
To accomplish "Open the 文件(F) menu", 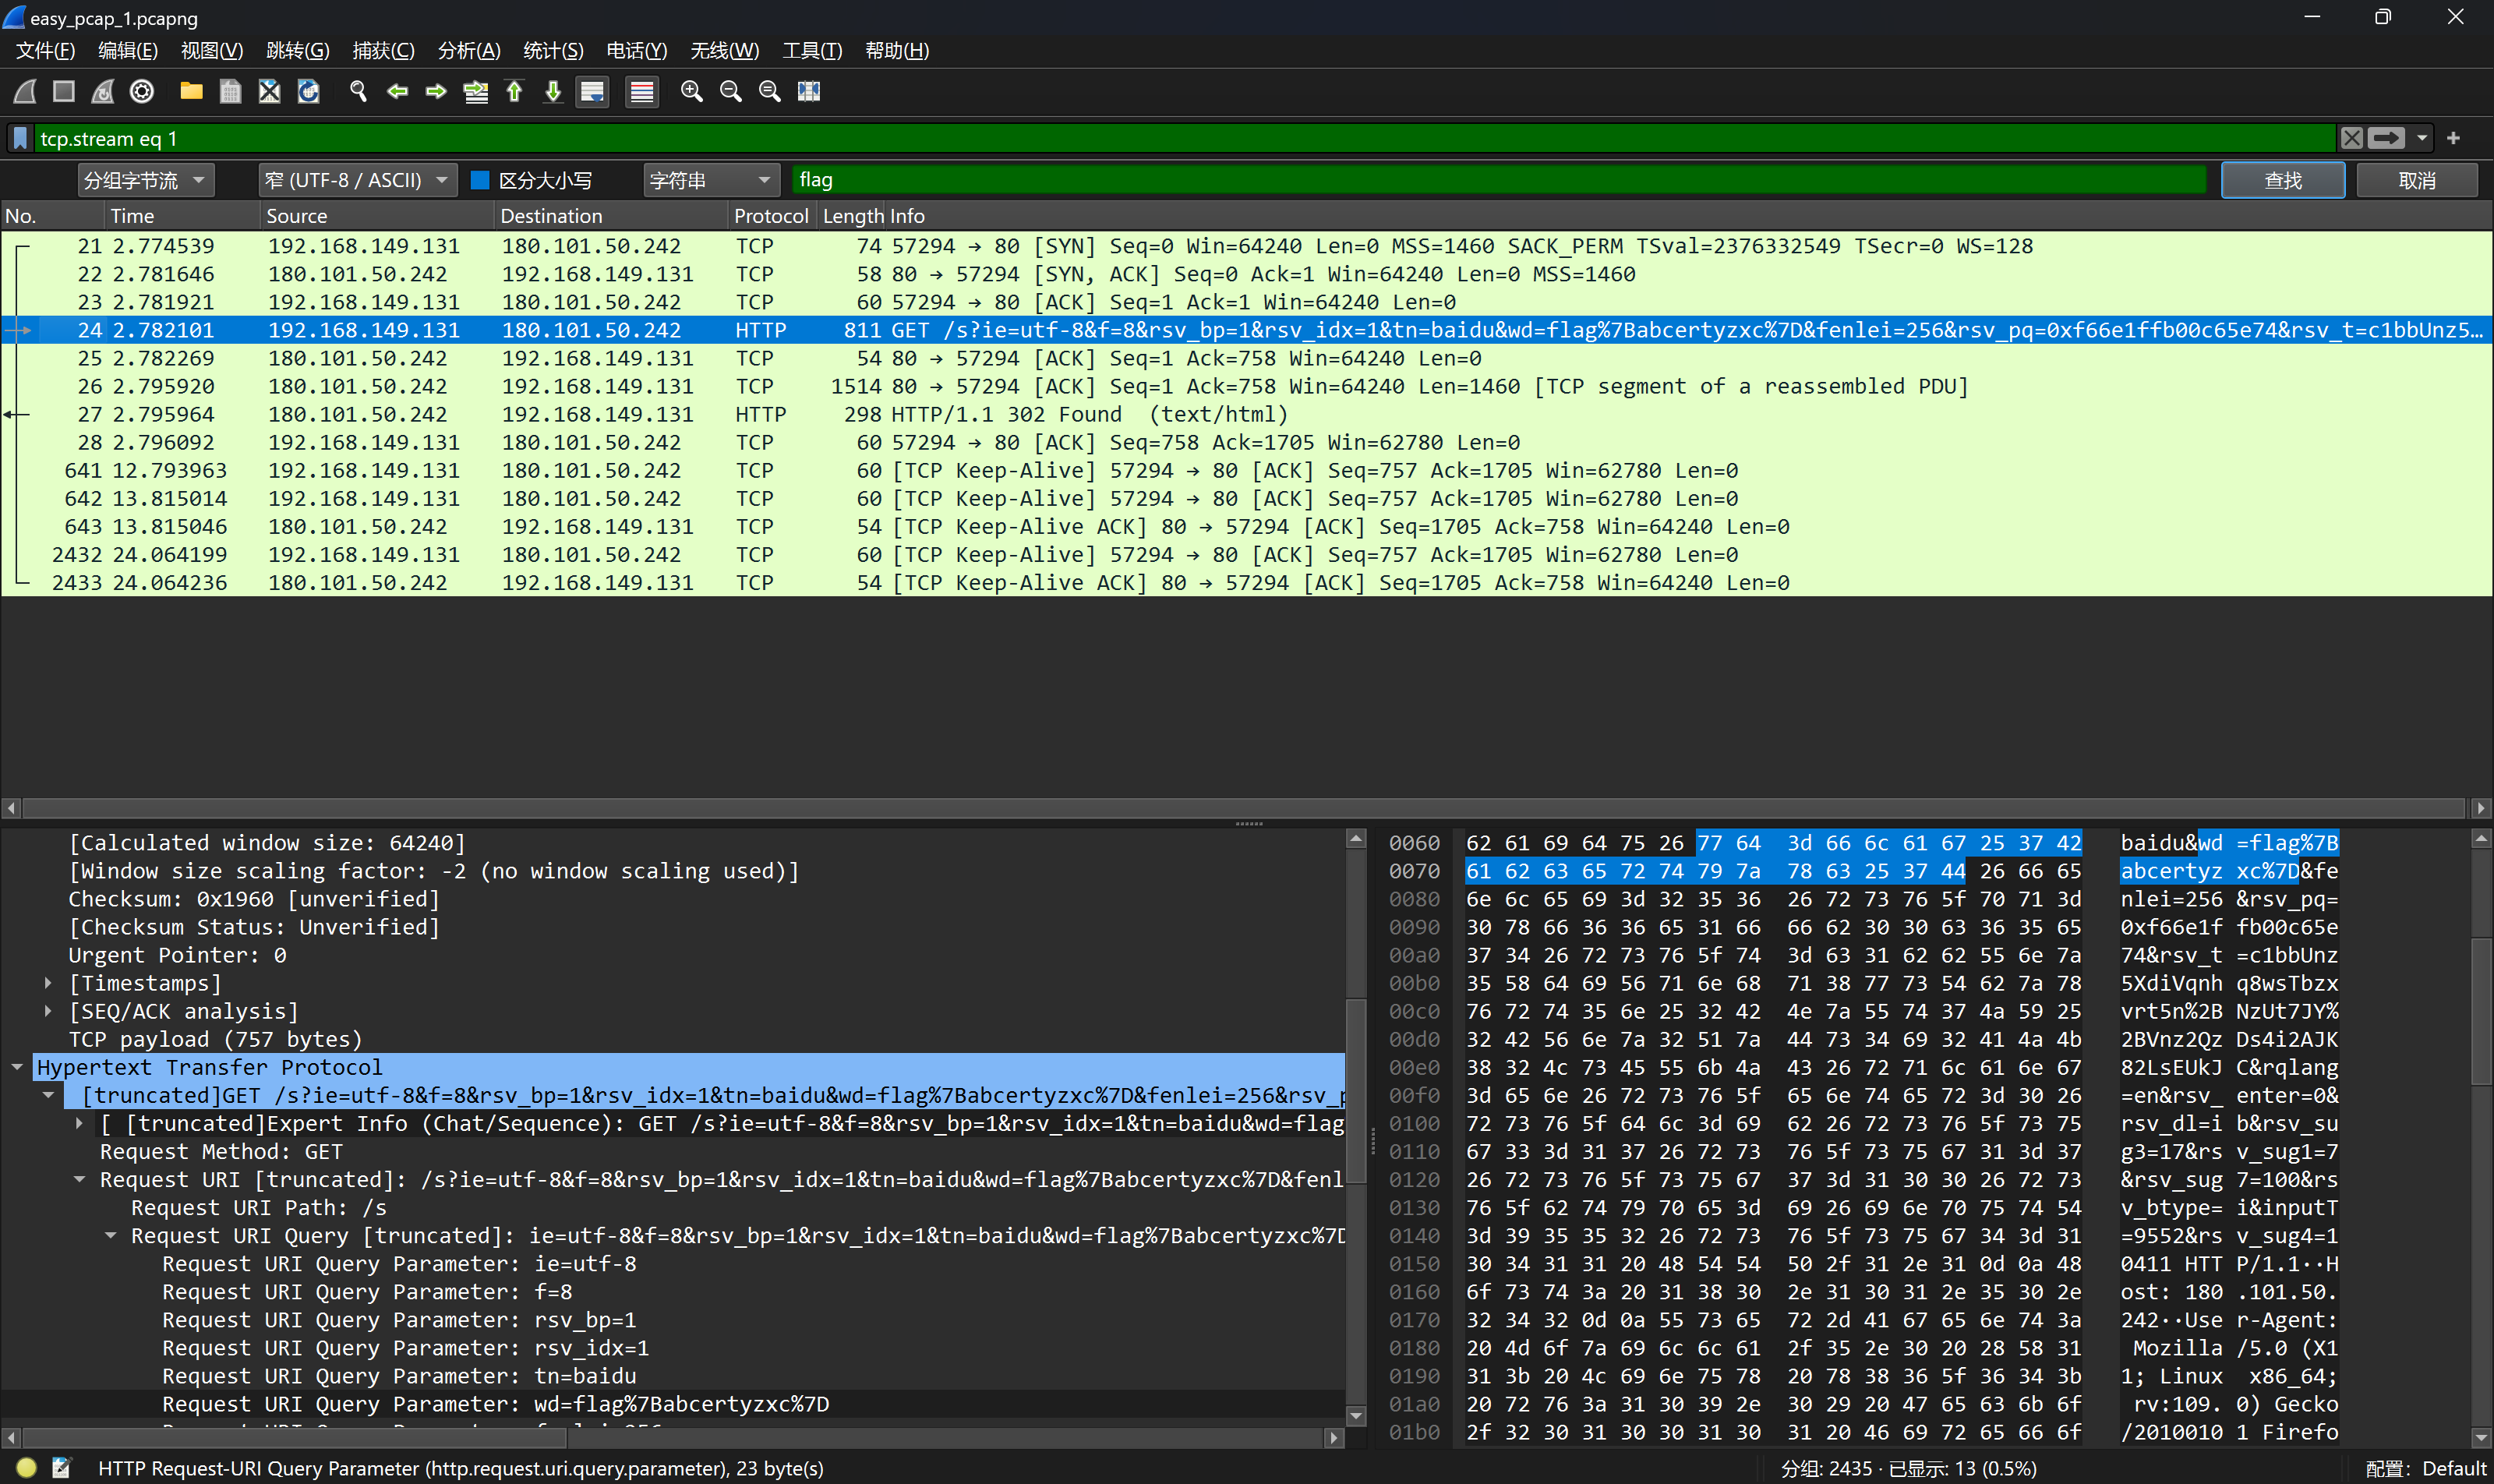I will [x=45, y=51].
